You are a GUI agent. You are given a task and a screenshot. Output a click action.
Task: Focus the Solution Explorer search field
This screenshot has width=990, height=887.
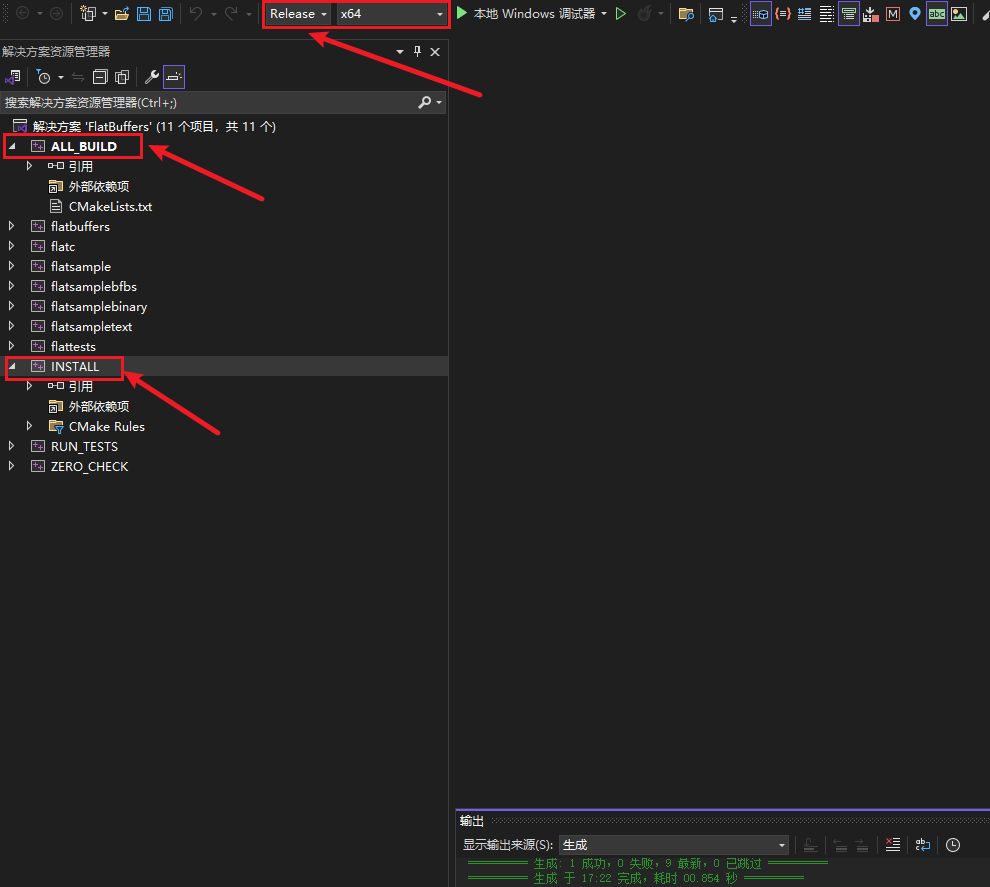pyautogui.click(x=208, y=102)
